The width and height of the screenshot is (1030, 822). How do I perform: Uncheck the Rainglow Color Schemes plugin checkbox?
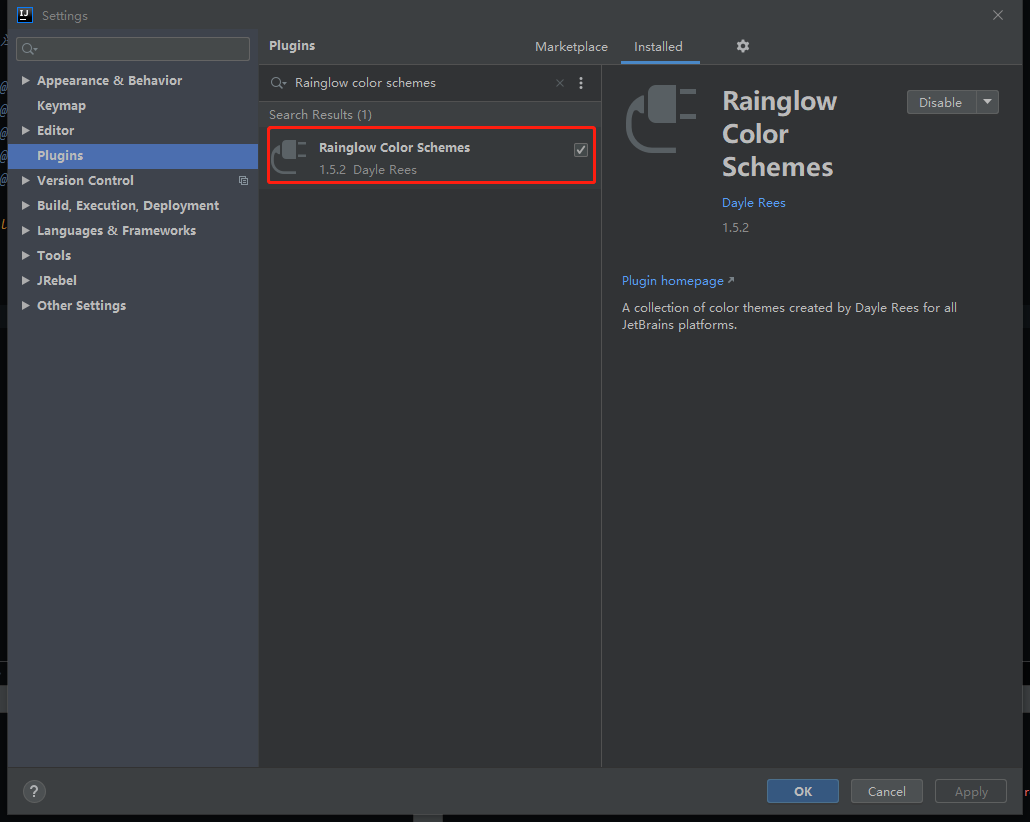tap(581, 150)
